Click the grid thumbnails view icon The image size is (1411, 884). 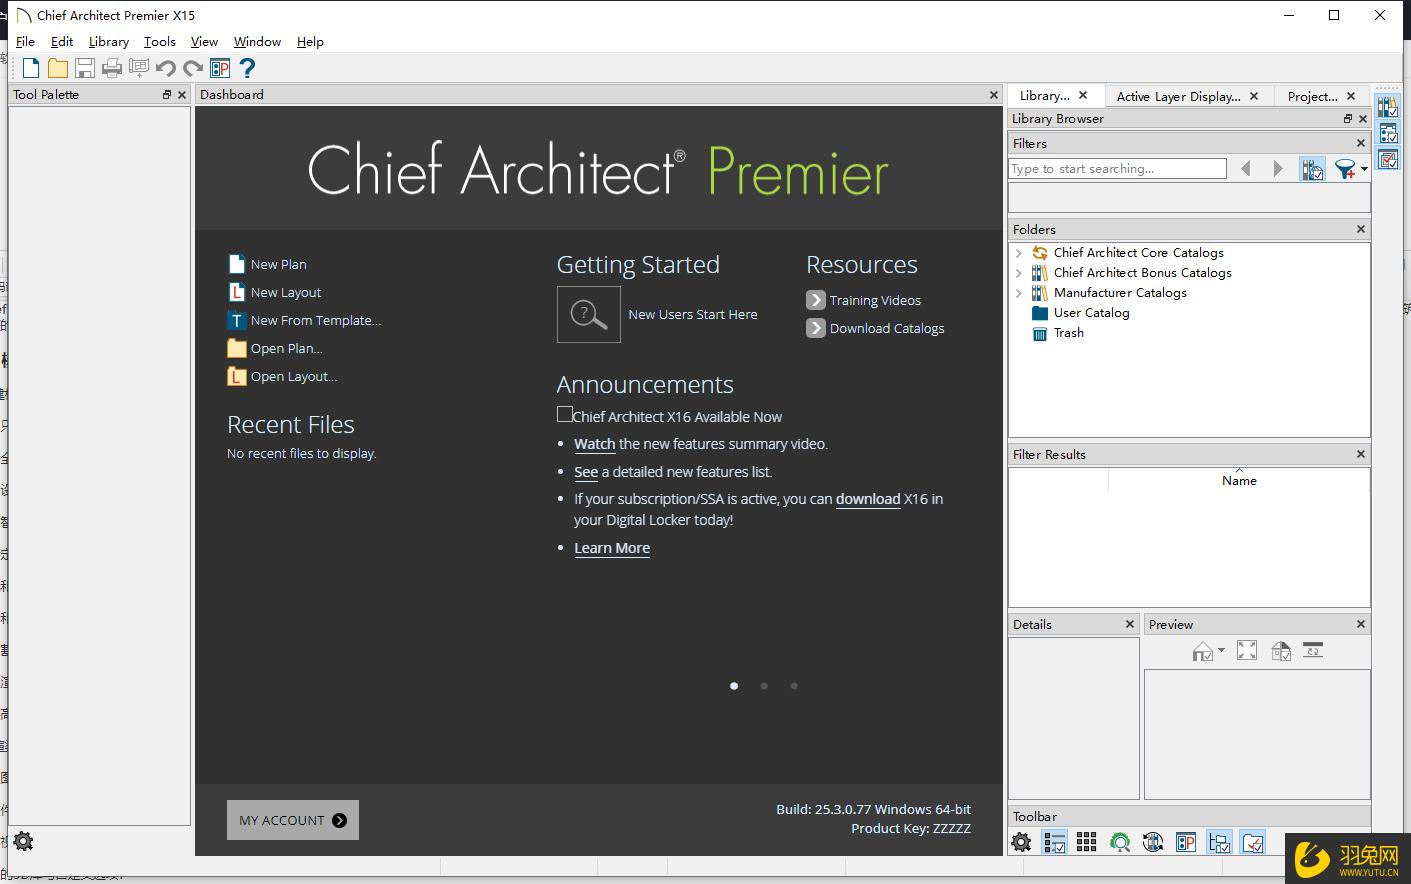coord(1087,842)
